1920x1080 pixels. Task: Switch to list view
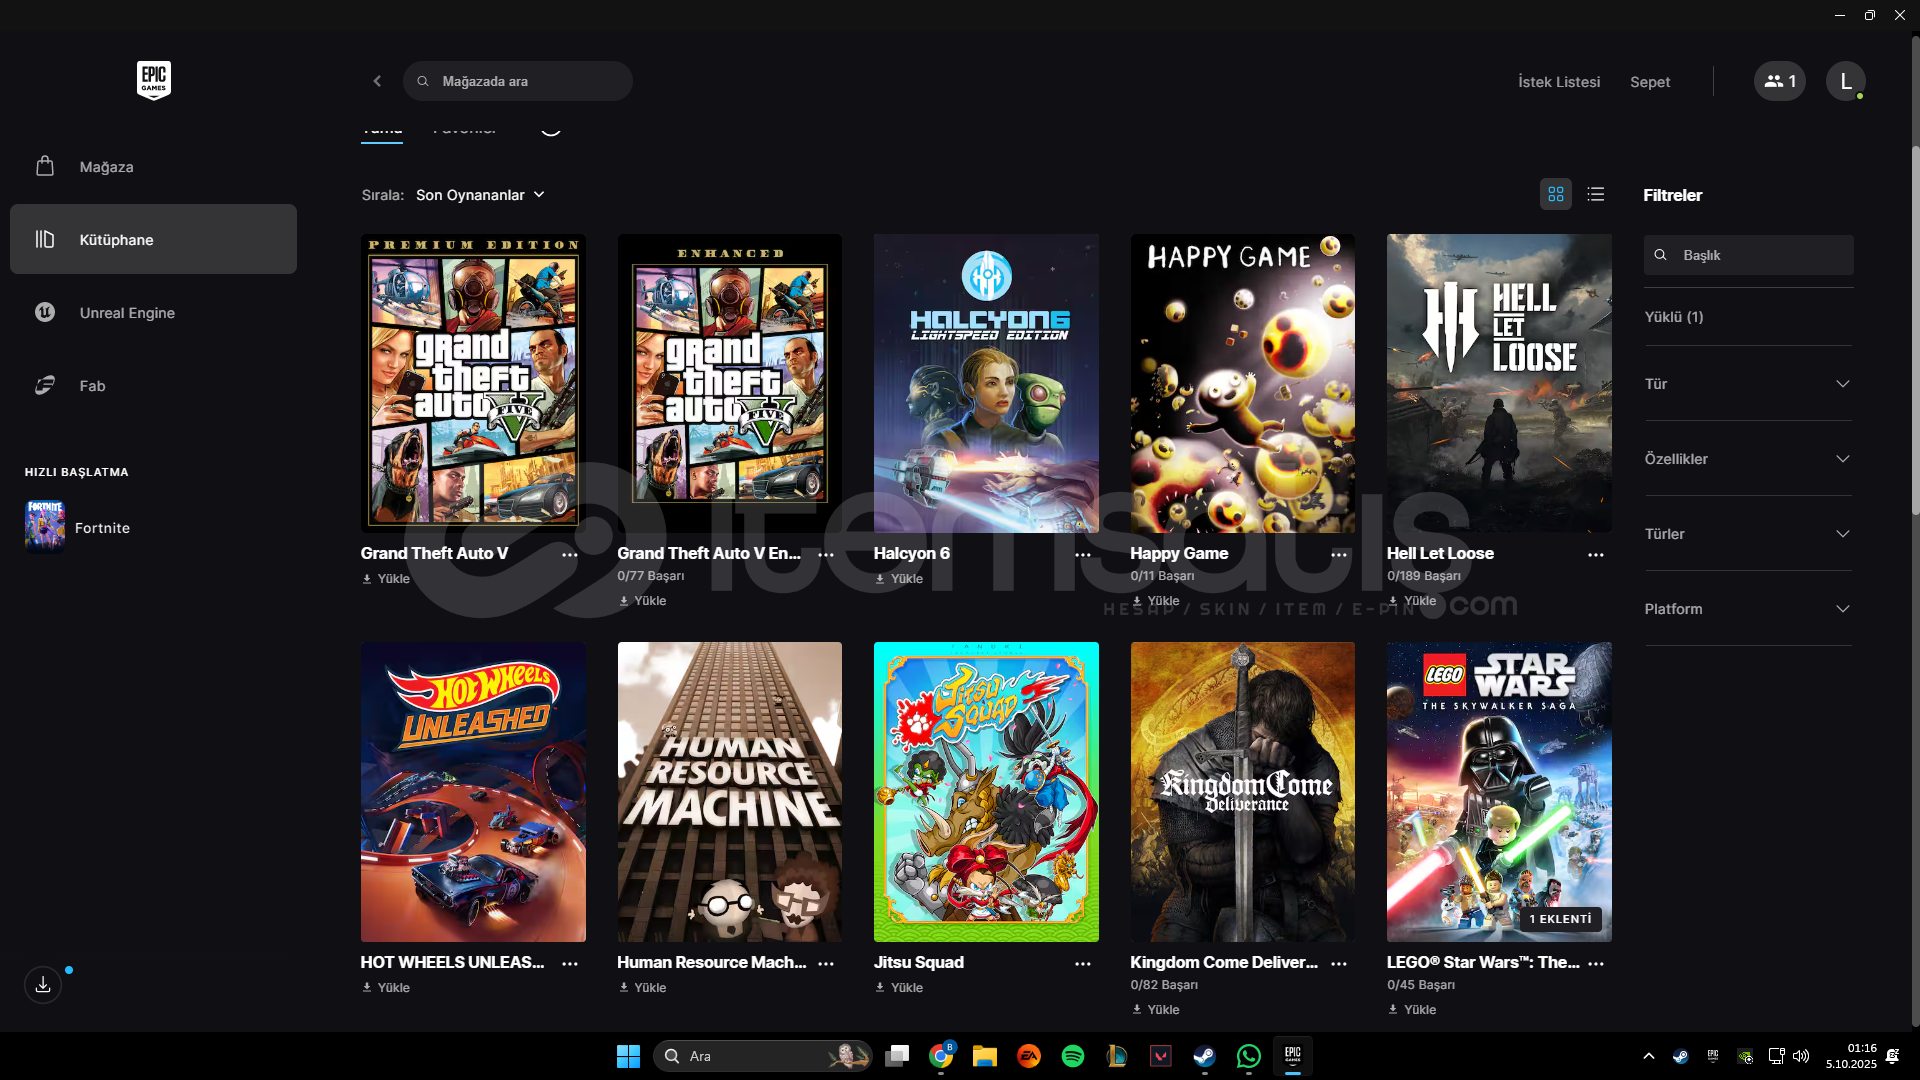pos(1596,194)
